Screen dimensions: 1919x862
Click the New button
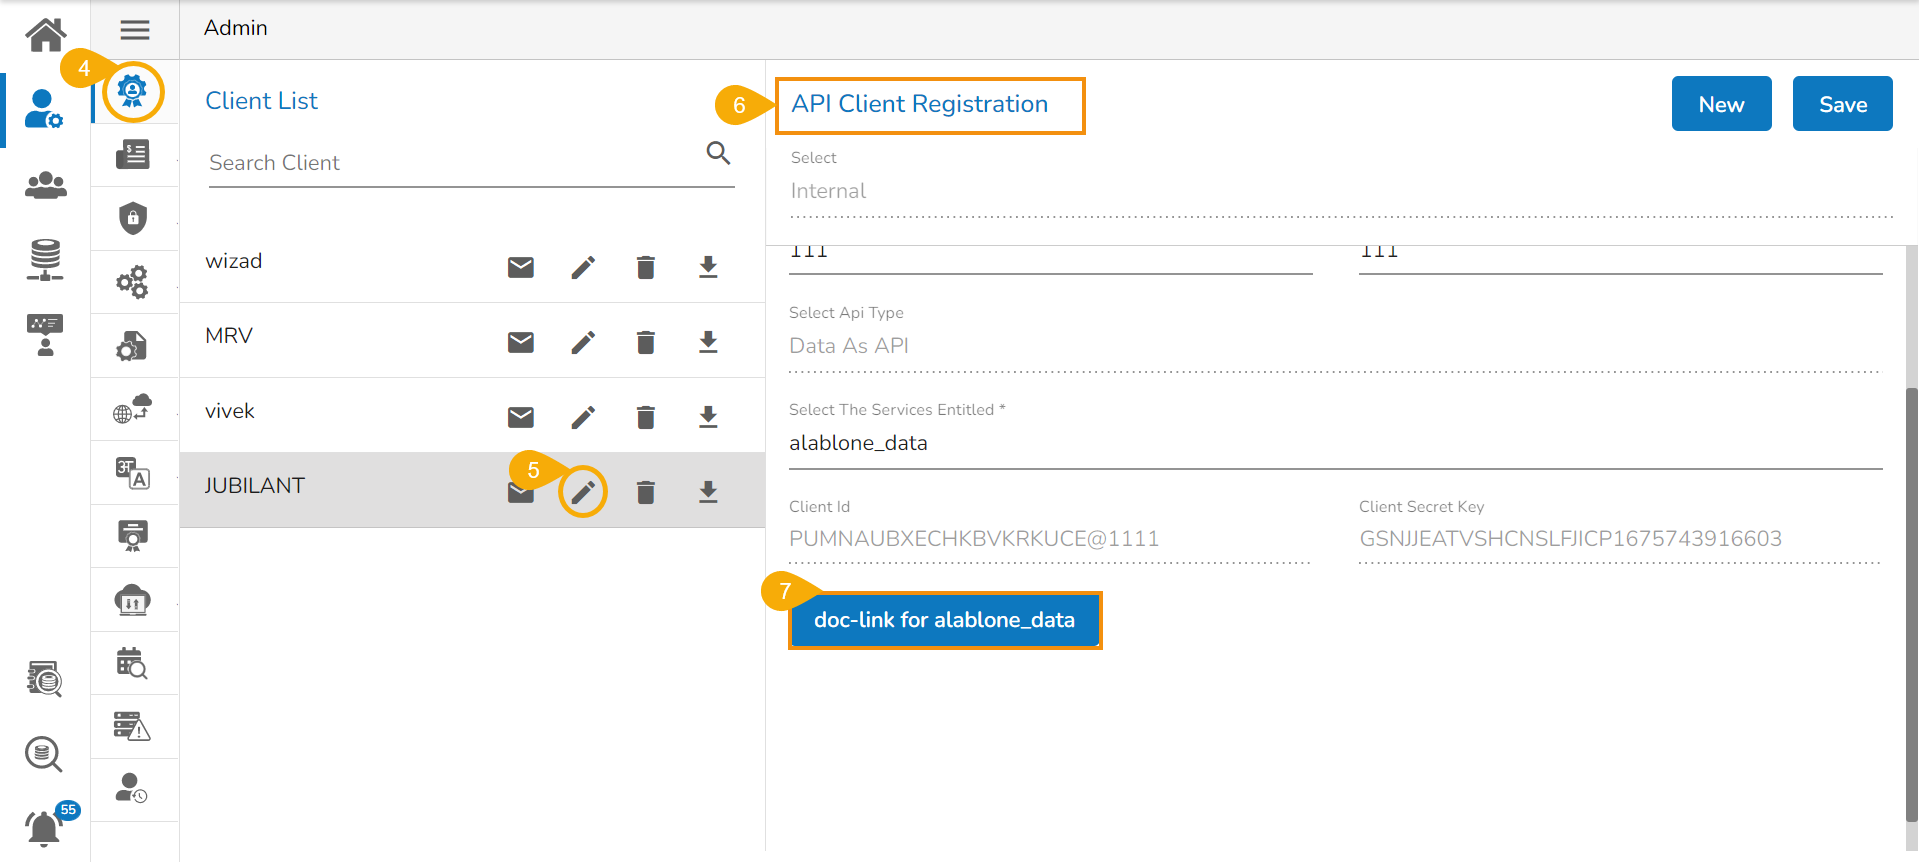pos(1721,104)
